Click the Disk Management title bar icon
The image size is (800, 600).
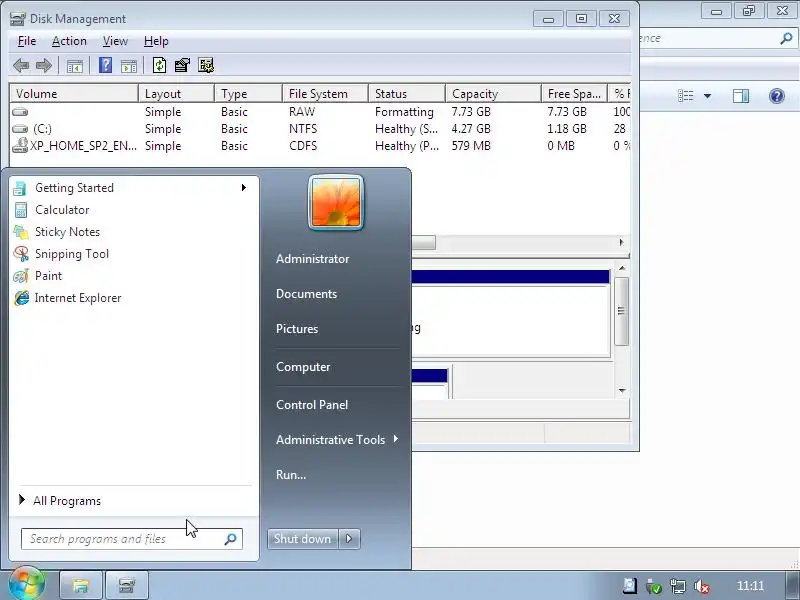(17, 19)
